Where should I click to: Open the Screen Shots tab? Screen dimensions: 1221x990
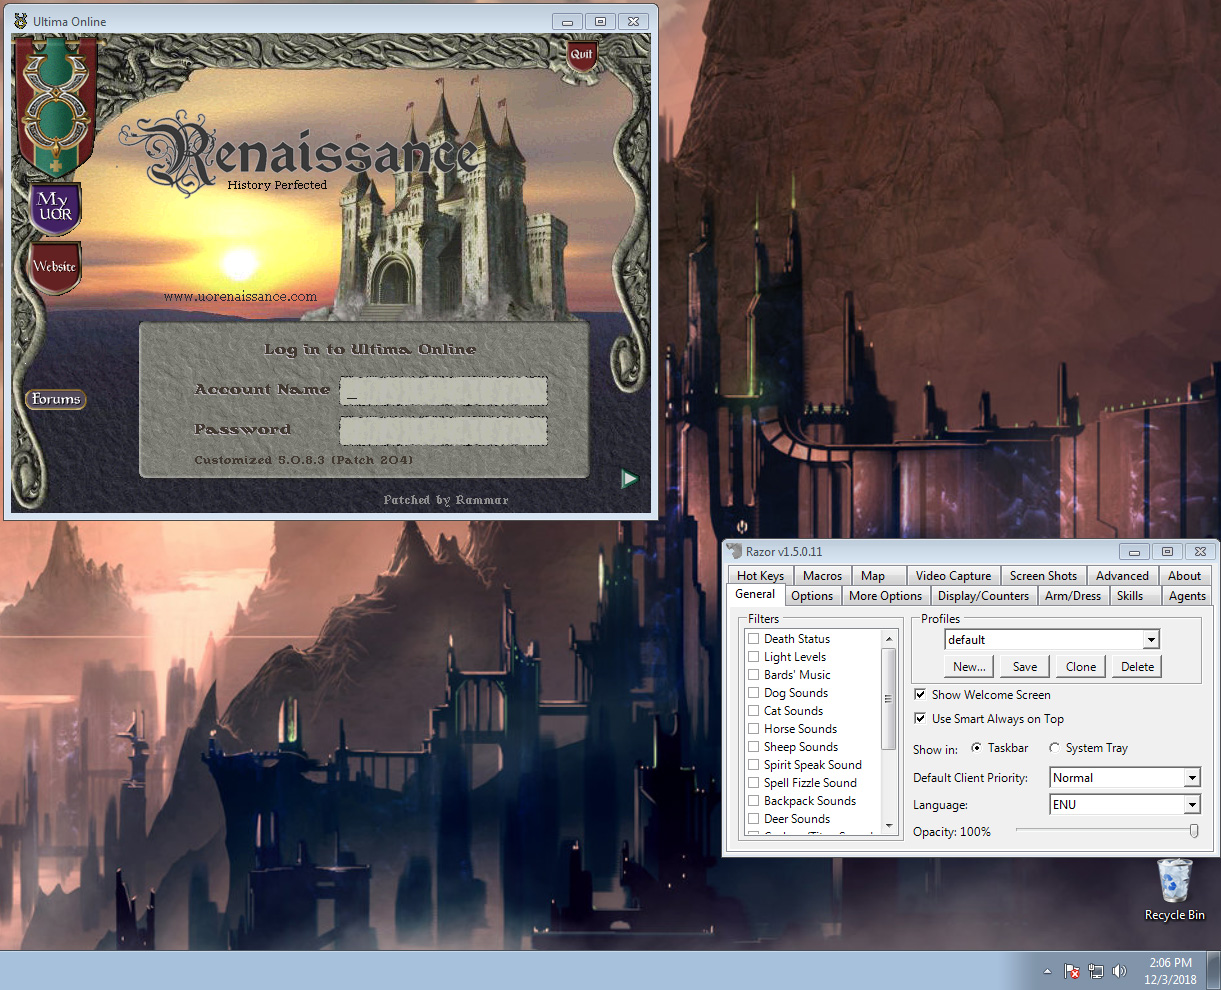pos(1044,576)
